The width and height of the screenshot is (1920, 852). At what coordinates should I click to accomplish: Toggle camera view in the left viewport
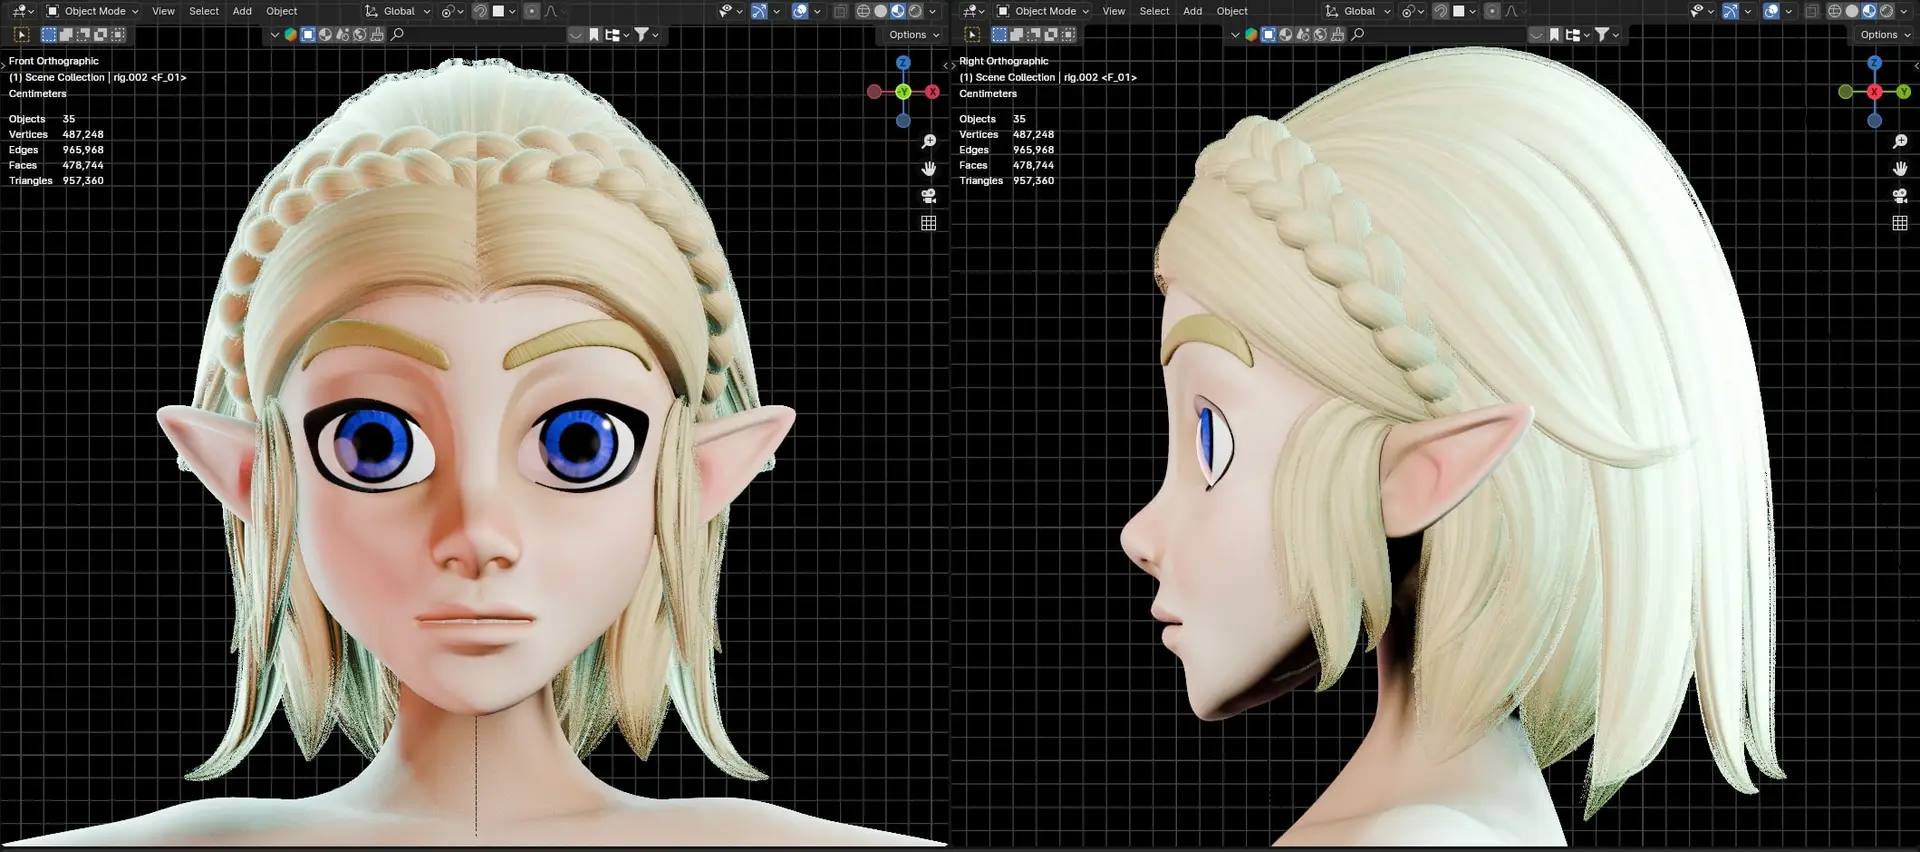(x=928, y=196)
